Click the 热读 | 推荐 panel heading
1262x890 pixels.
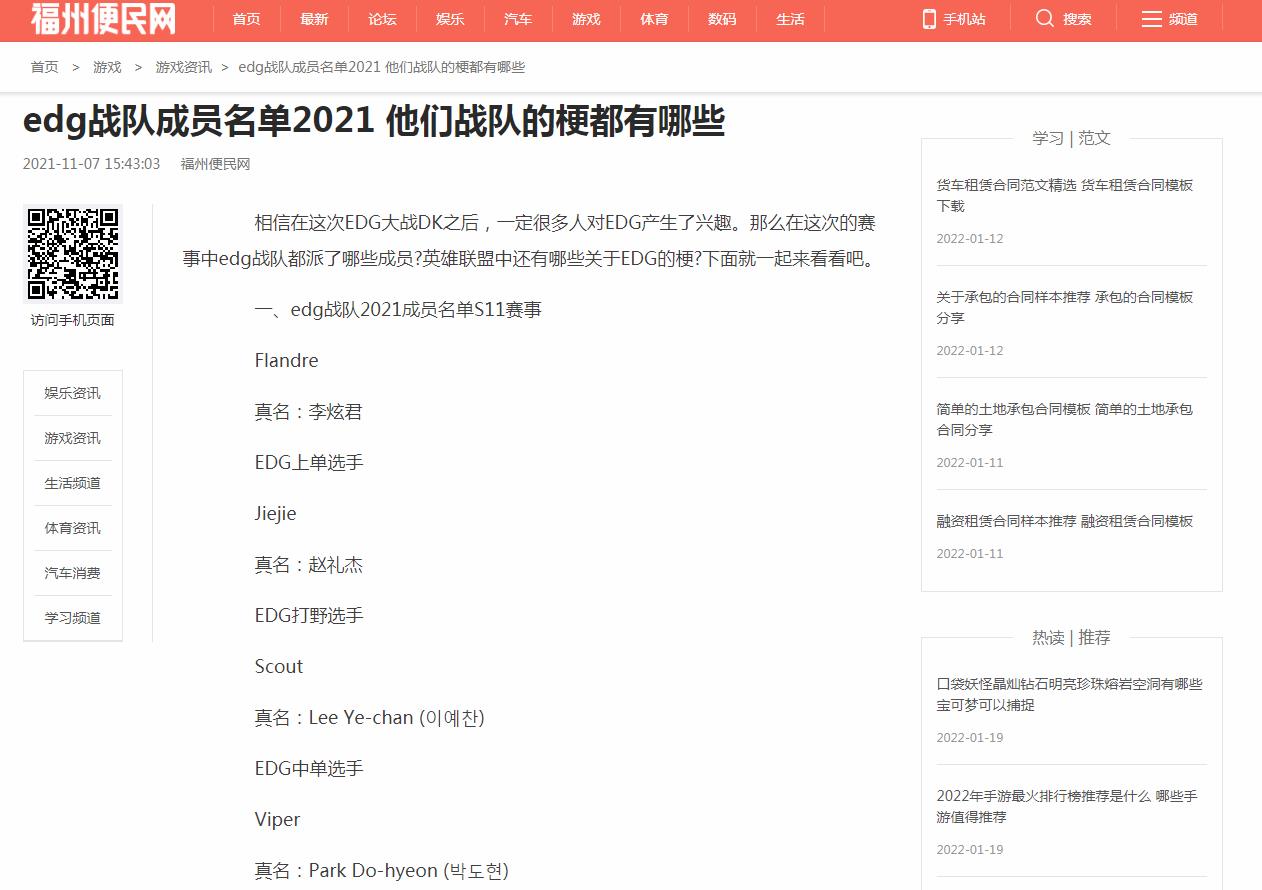coord(1071,637)
